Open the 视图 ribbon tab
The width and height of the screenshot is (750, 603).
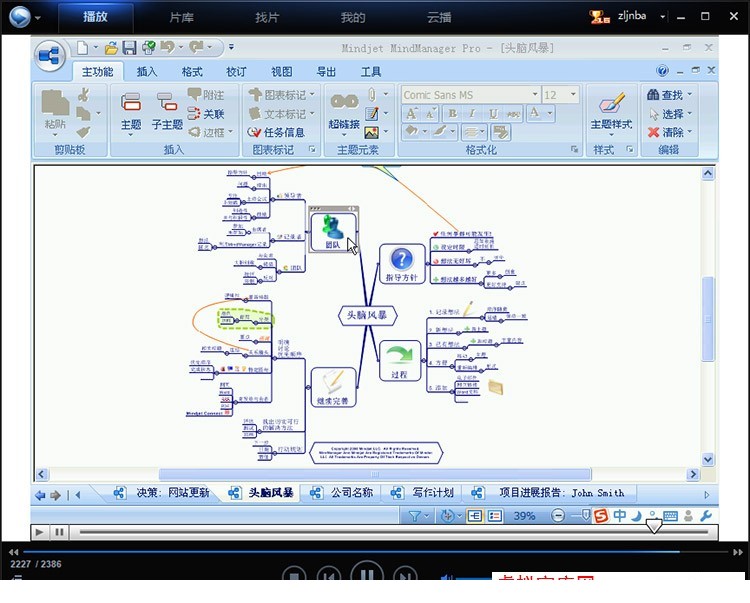[x=282, y=72]
